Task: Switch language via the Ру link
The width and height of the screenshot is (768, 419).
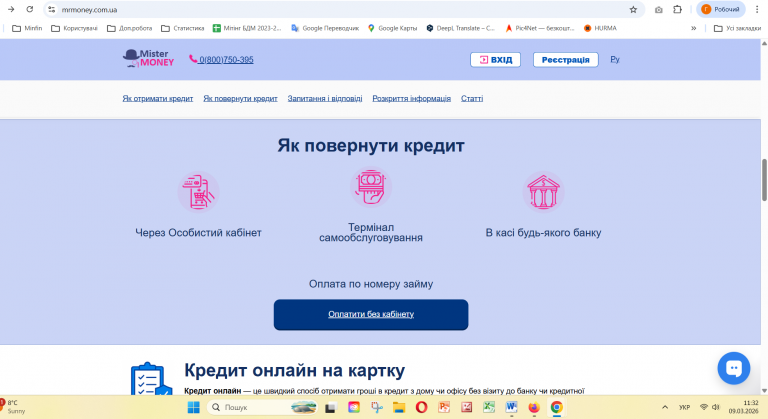Action: point(615,59)
